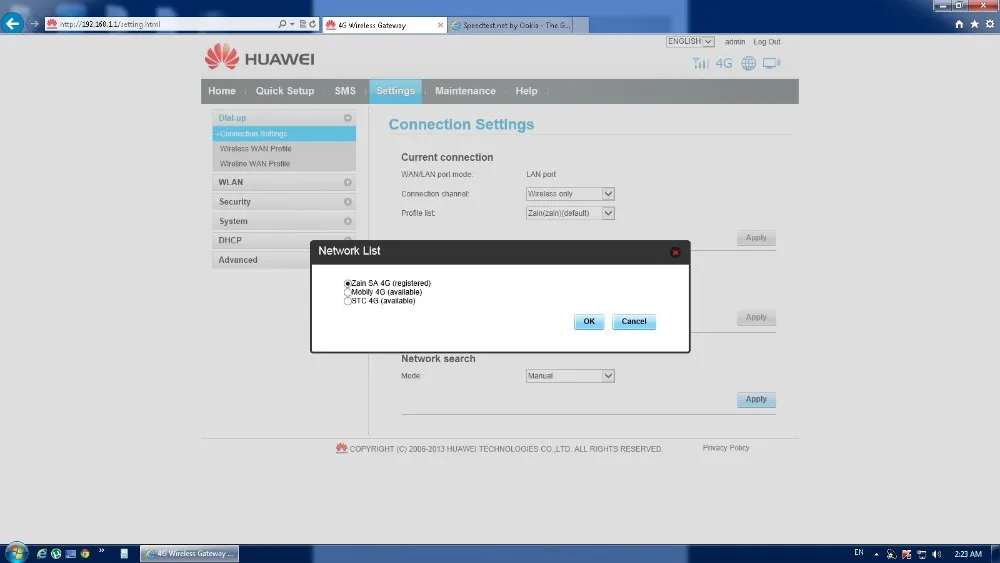1000x563 pixels.
Task: Select STC 4G (available) network
Action: 348,301
